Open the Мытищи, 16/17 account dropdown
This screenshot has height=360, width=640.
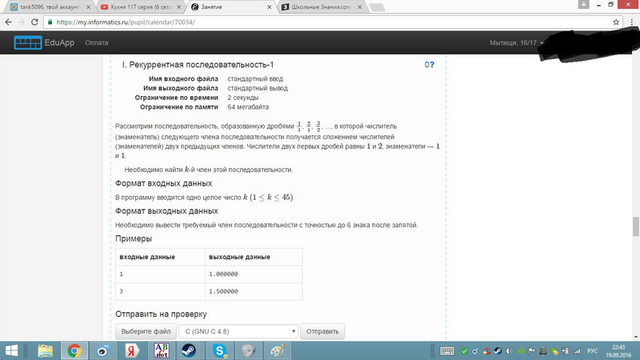click(516, 42)
